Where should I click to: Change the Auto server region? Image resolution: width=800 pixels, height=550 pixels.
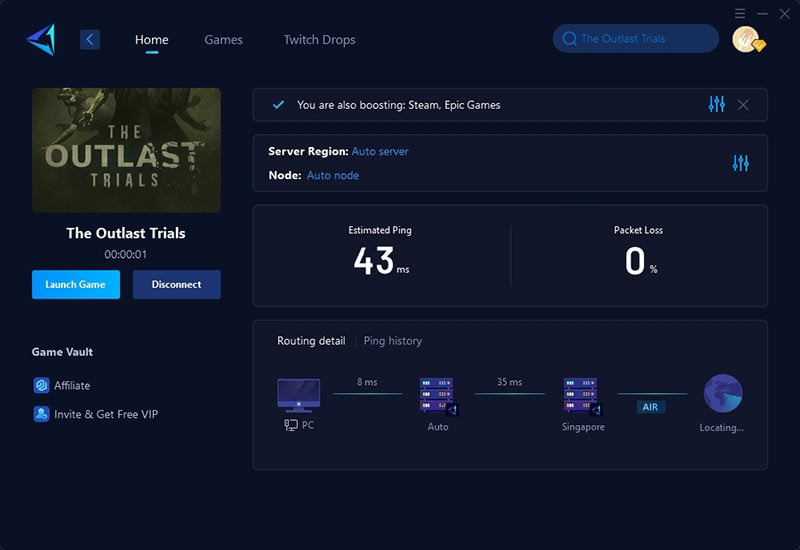(x=380, y=152)
